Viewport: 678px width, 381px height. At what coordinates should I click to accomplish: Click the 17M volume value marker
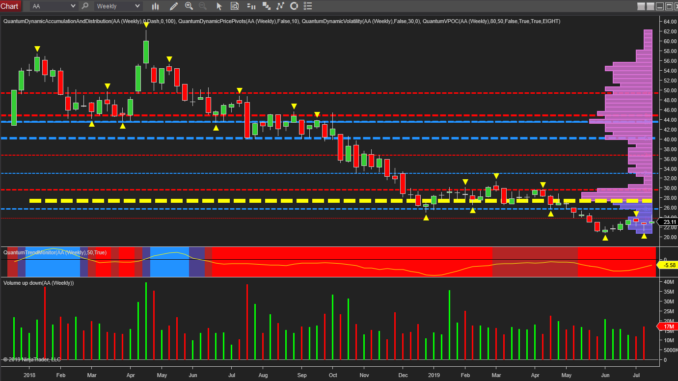[668, 327]
